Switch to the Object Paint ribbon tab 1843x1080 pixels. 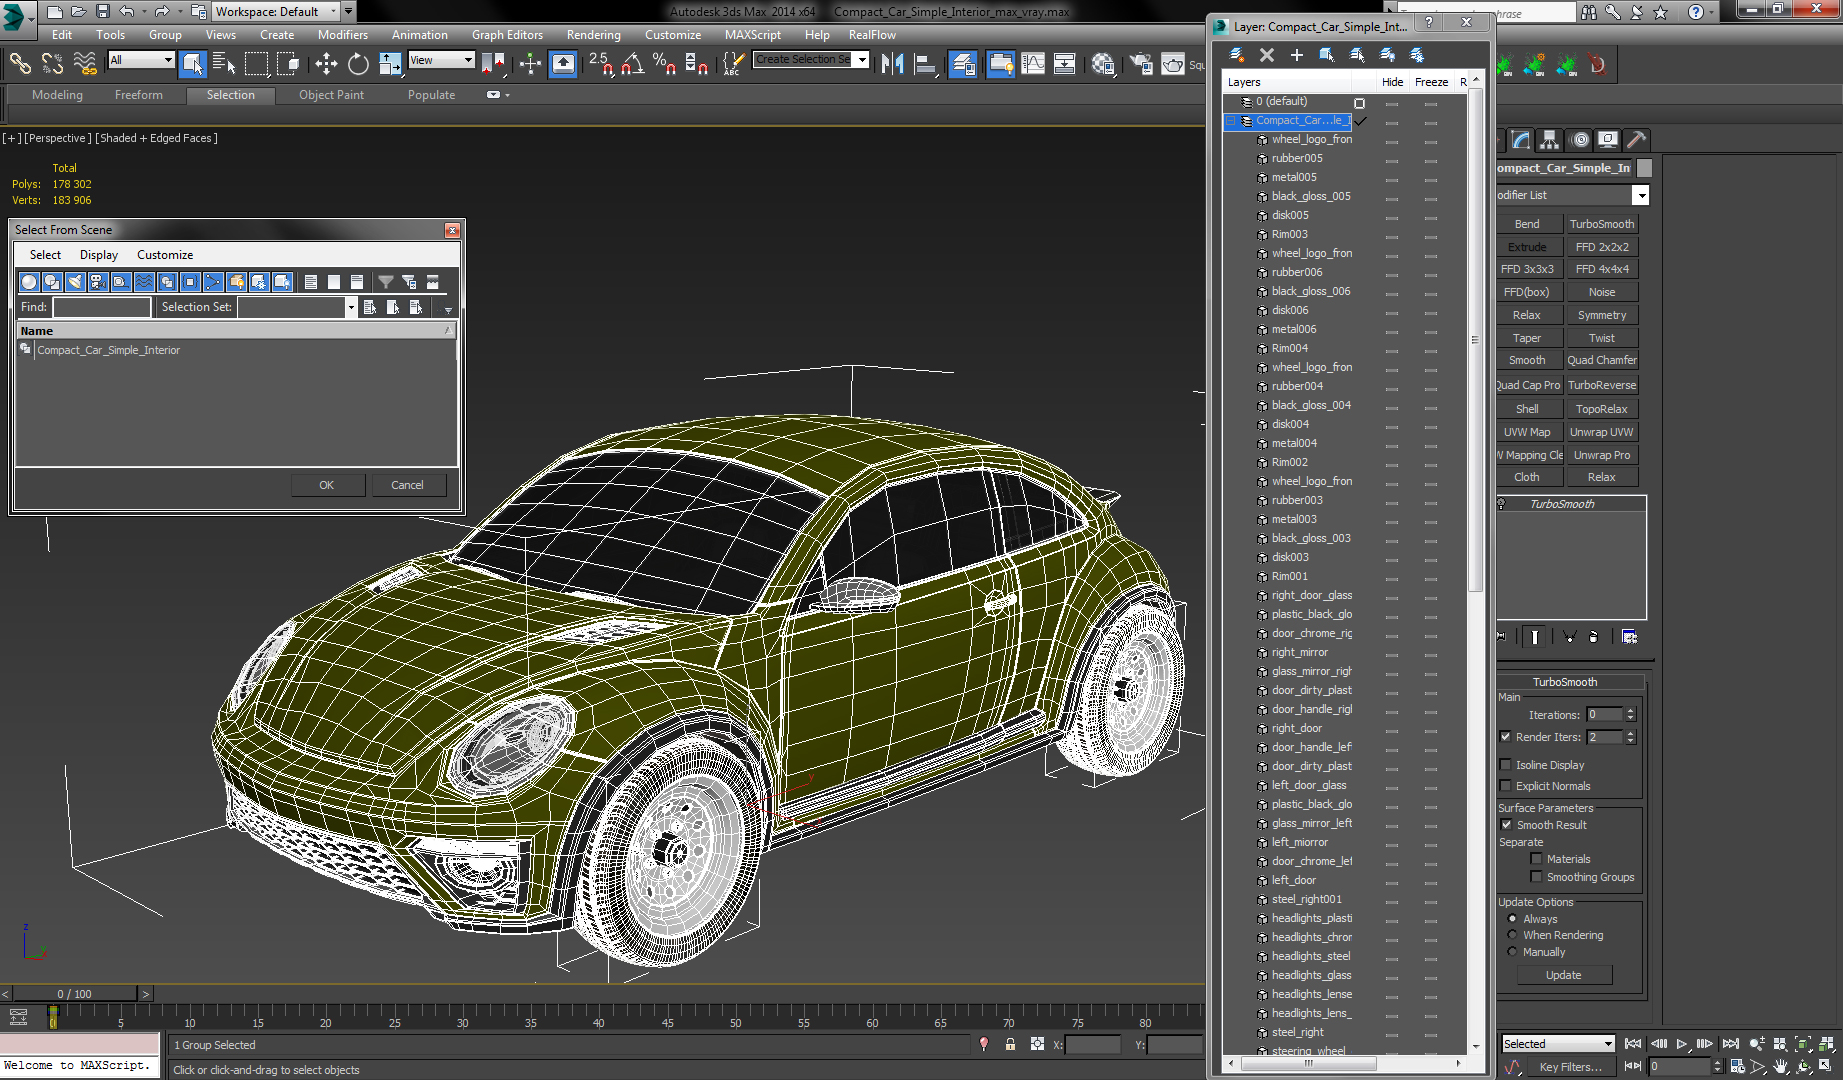tap(331, 95)
